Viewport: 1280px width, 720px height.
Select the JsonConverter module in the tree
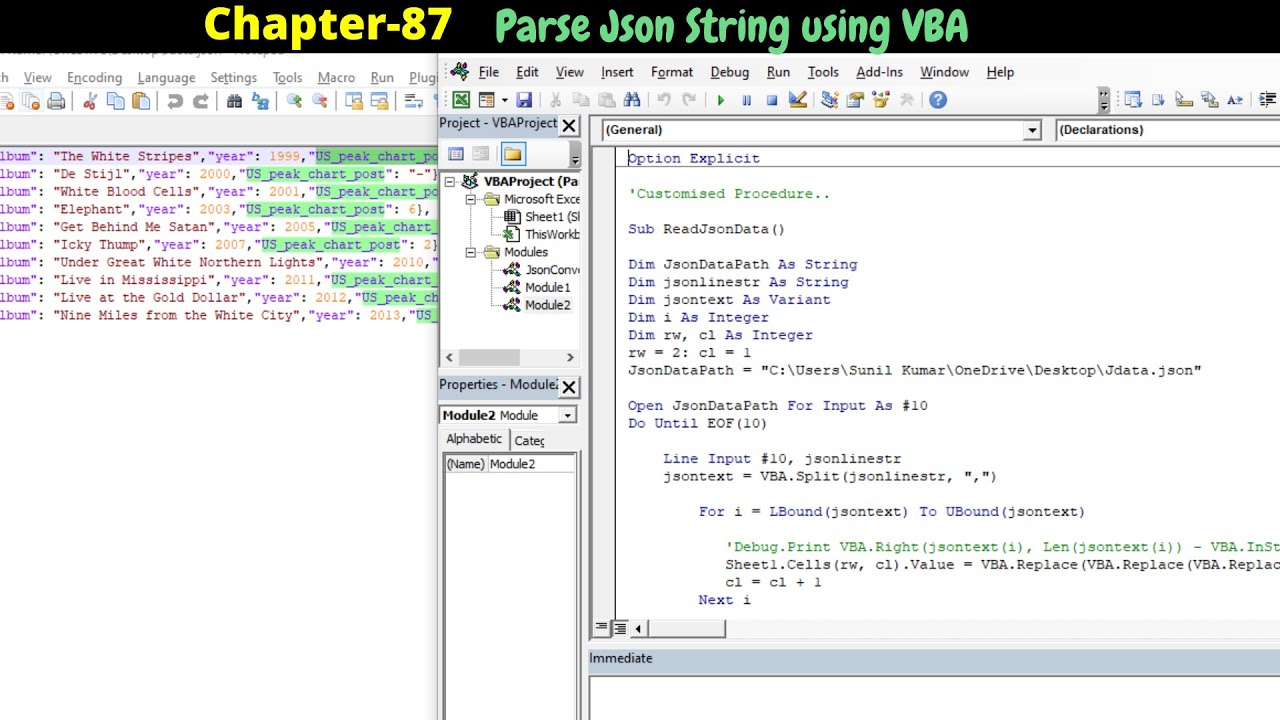point(552,270)
